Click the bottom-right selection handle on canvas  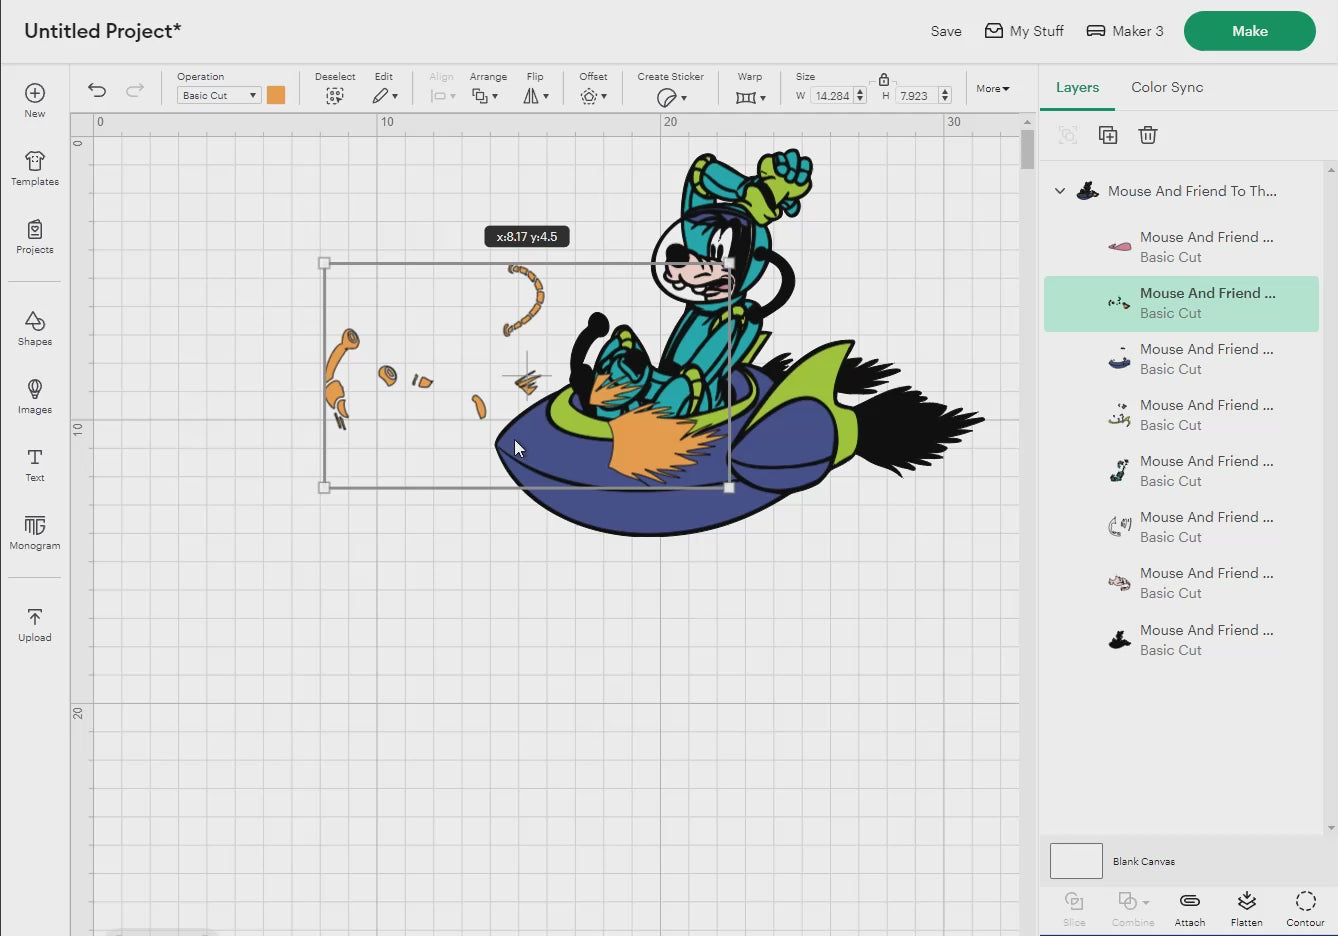point(729,487)
